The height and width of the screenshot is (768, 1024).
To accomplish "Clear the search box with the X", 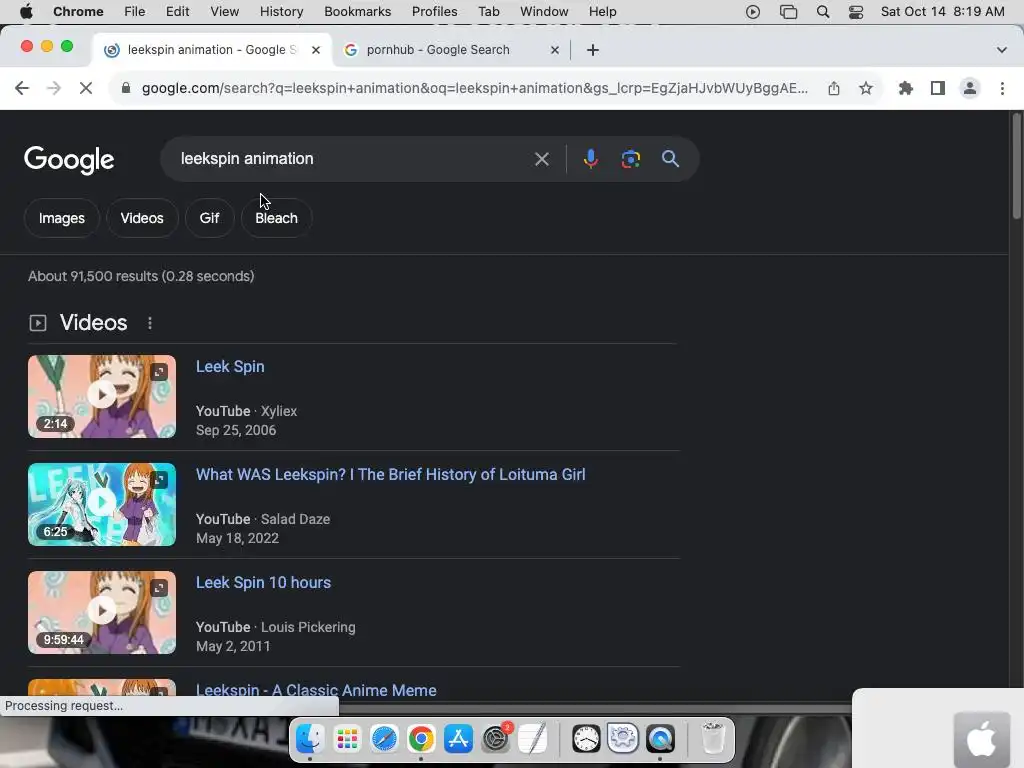I will point(541,159).
